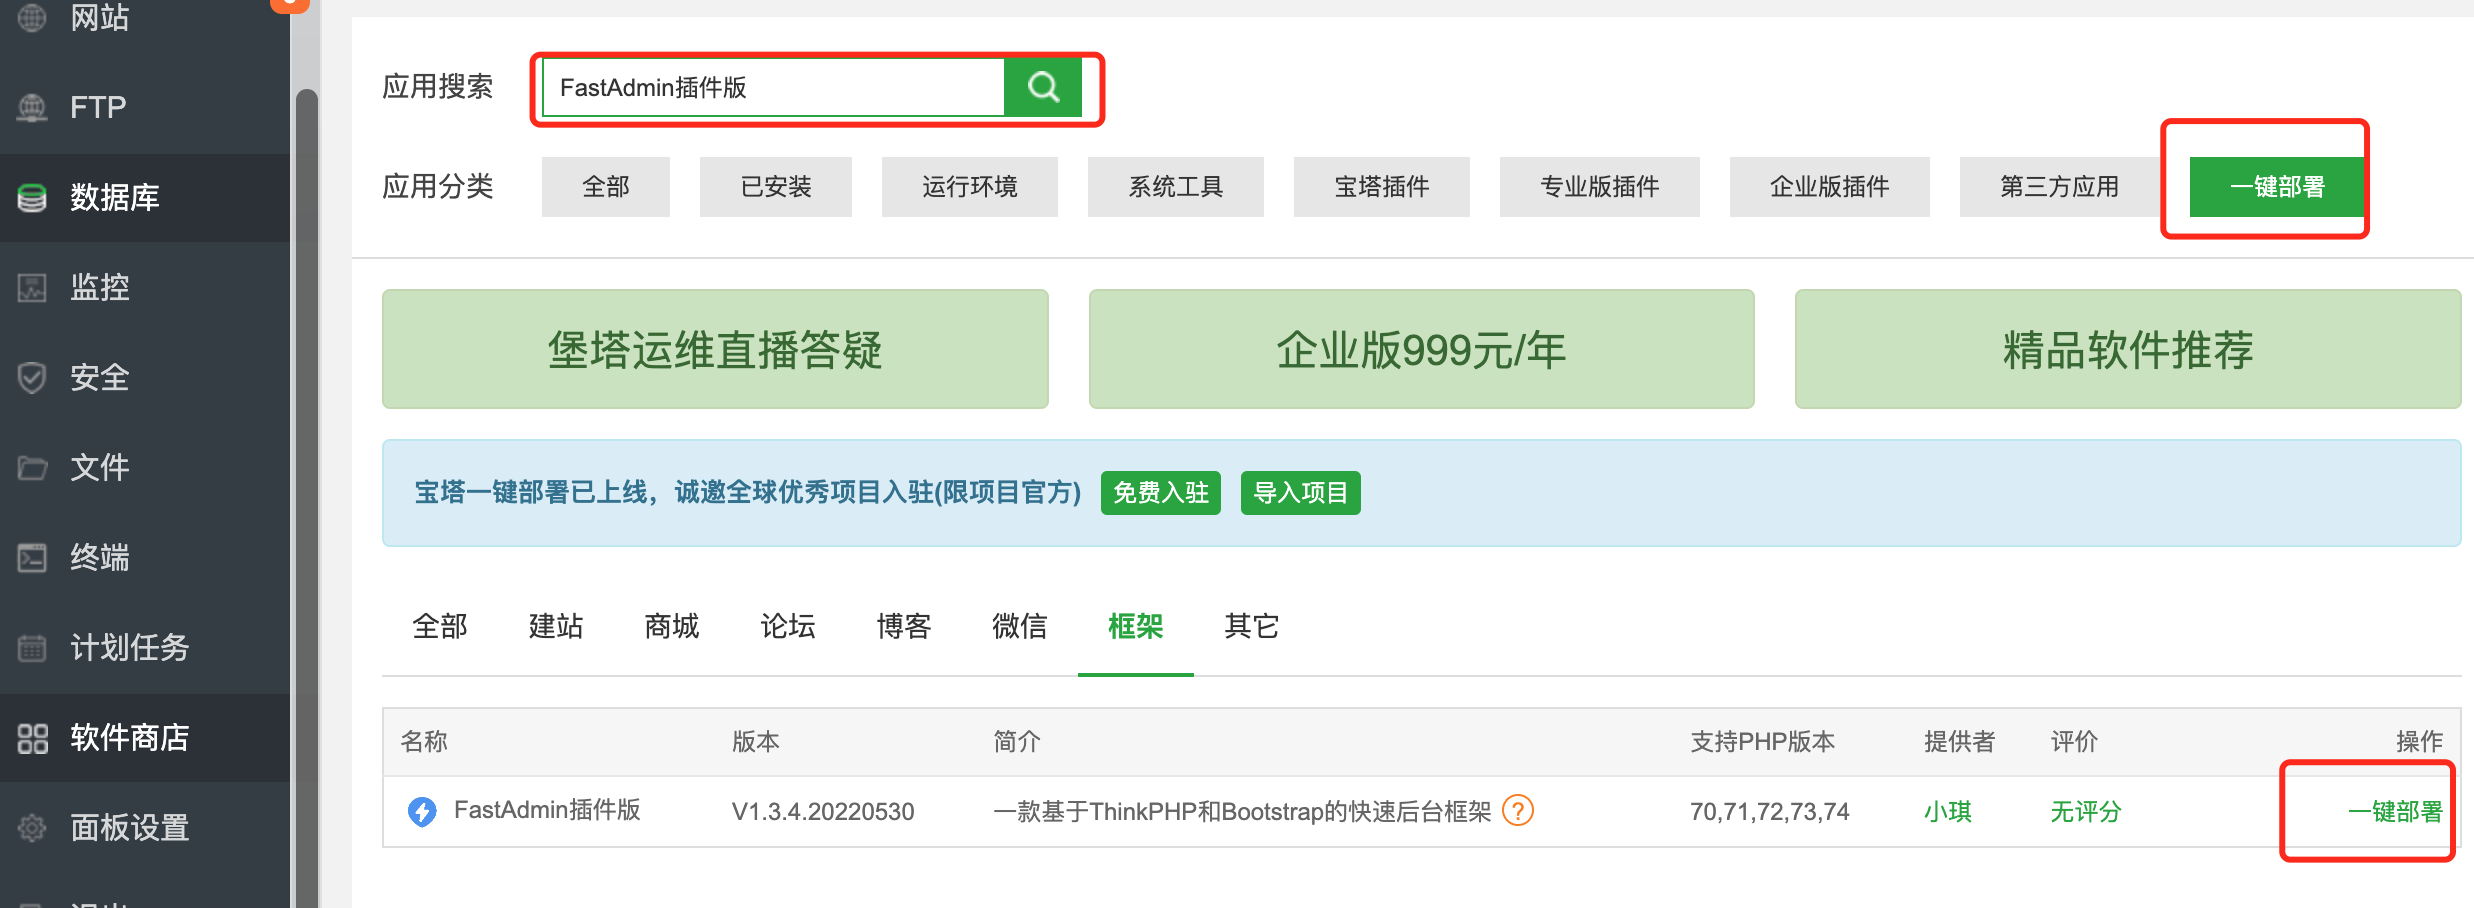This screenshot has width=2474, height=908.
Task: Click the gear icon beside 面板设置
Action: pos(32,828)
